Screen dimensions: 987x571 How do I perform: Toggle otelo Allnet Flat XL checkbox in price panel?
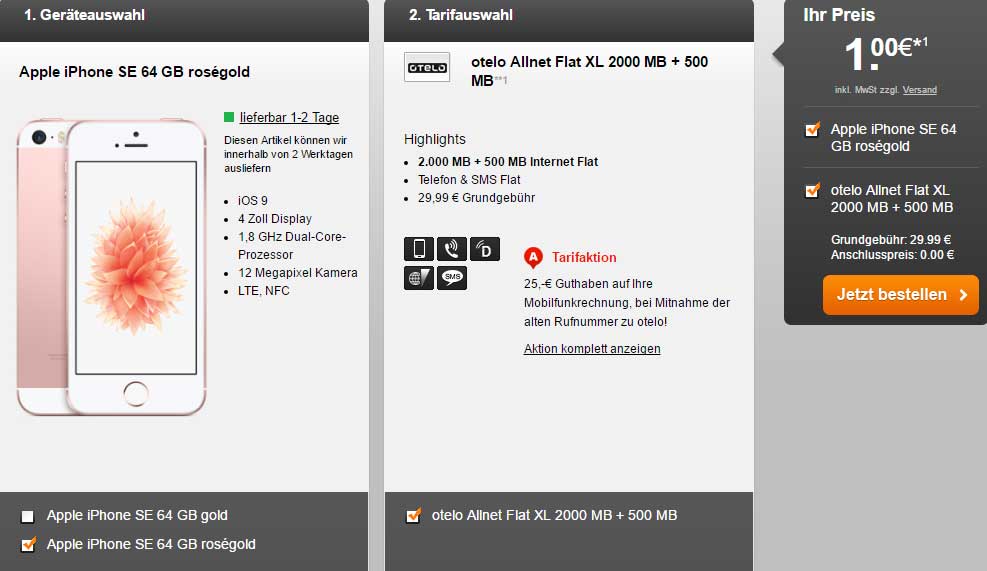click(813, 190)
